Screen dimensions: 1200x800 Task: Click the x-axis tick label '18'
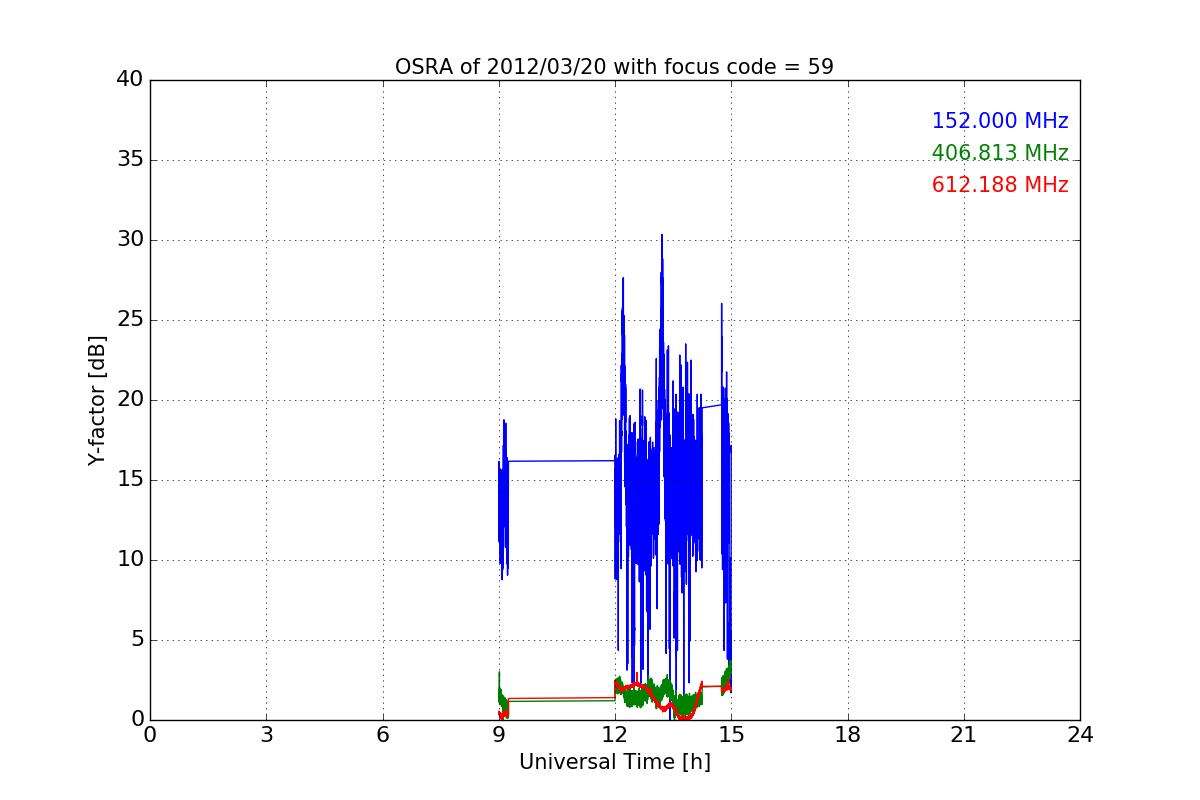click(848, 735)
